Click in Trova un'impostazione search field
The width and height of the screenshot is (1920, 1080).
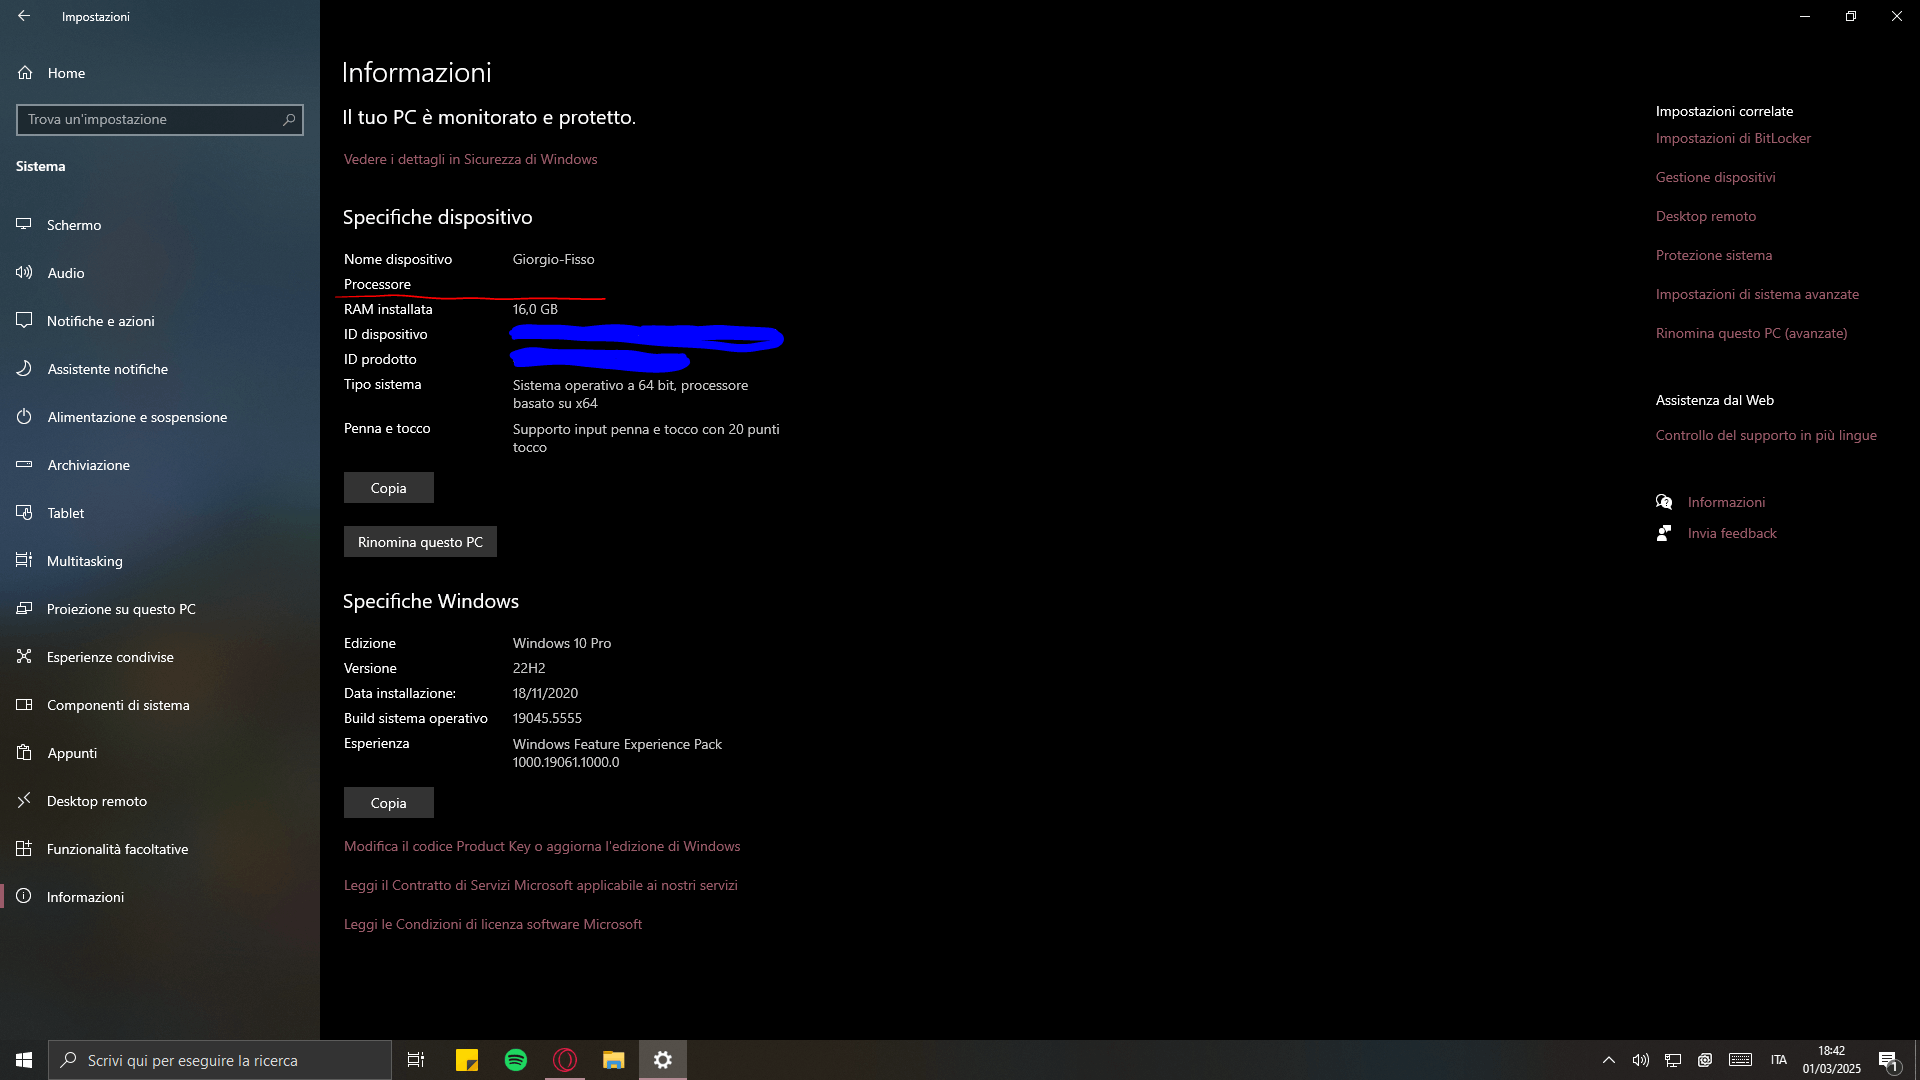150,119
